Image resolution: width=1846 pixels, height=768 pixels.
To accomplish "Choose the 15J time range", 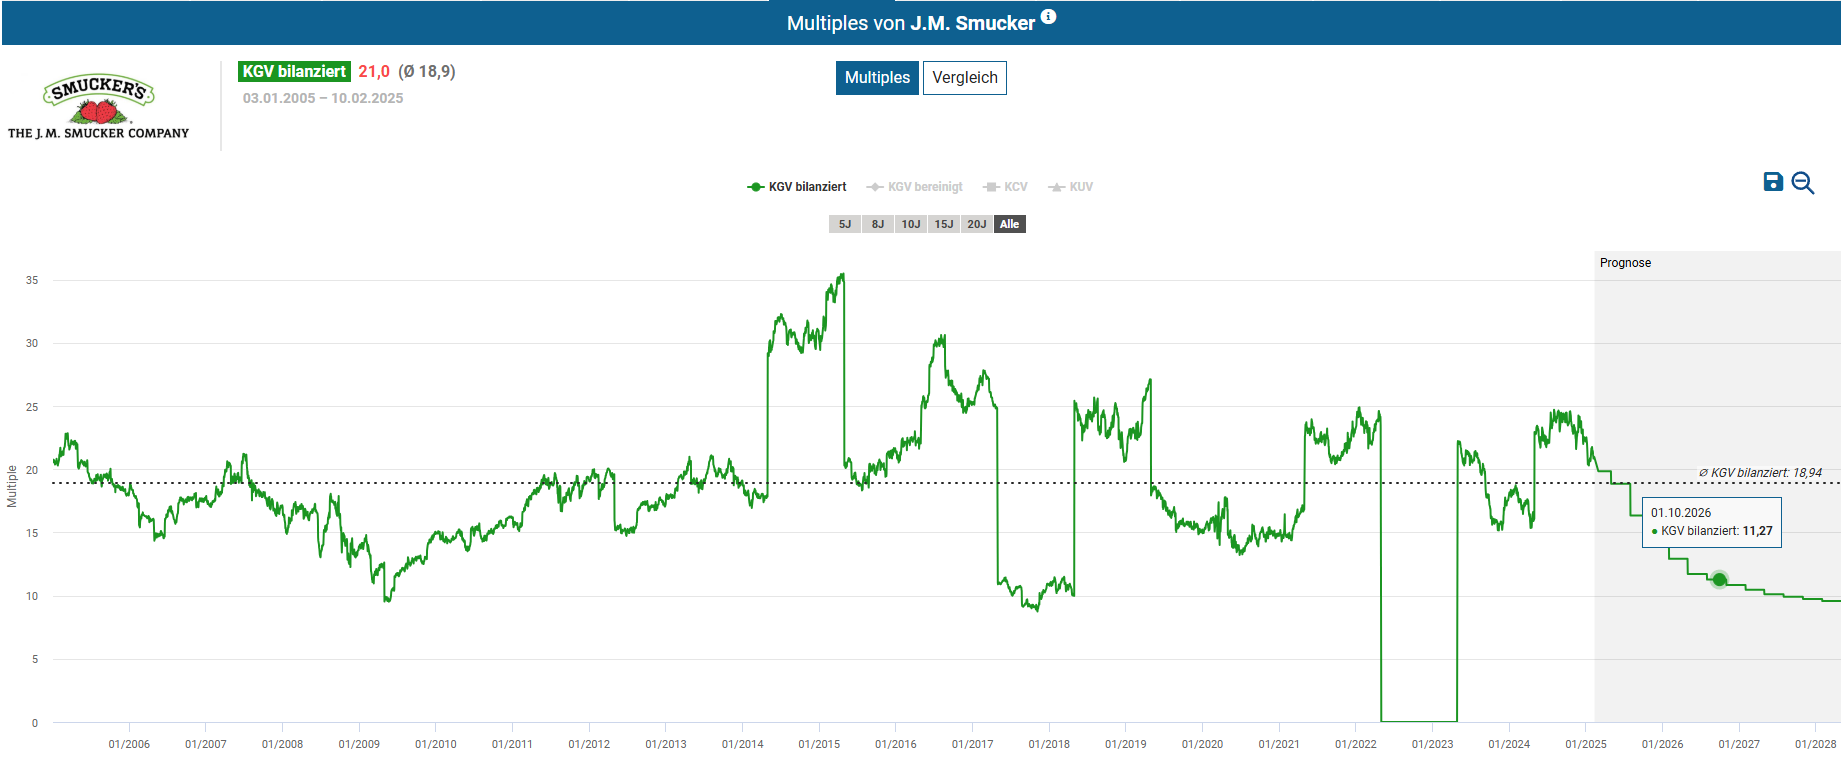I will pos(944,224).
